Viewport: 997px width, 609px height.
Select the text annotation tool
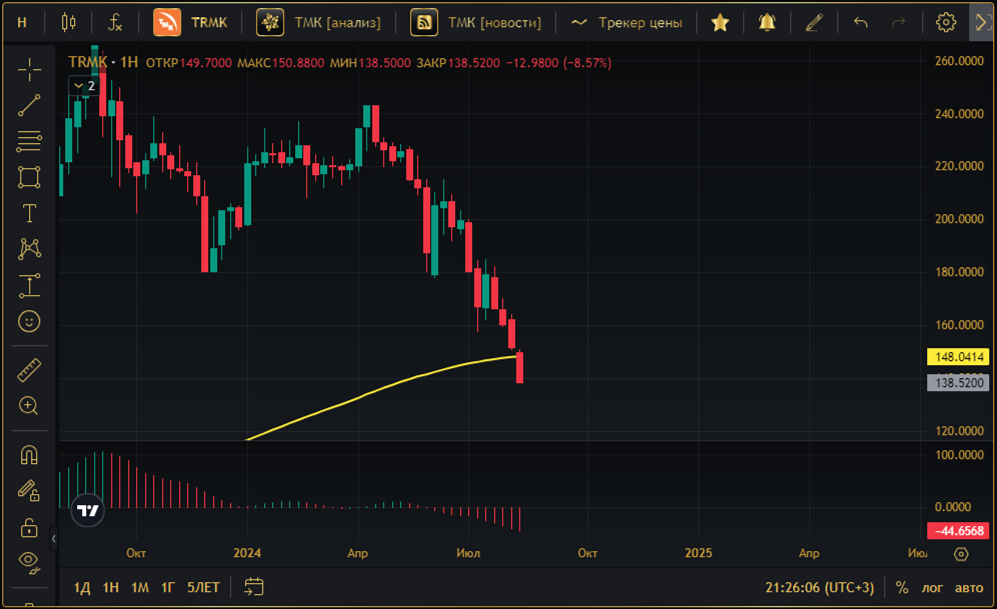pos(29,213)
